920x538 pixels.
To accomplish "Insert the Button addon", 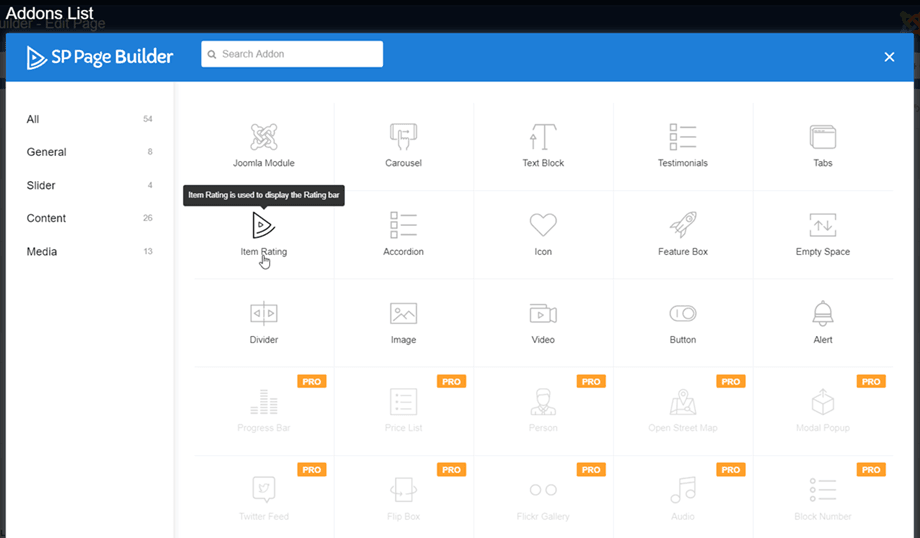I will (683, 313).
